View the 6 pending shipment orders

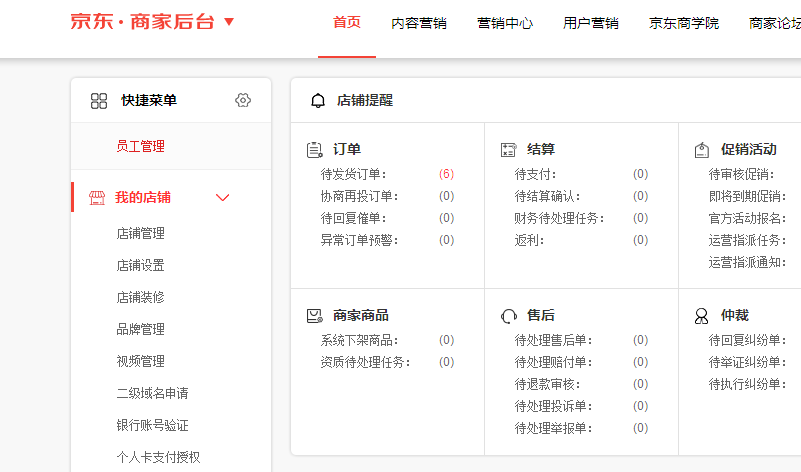446,174
